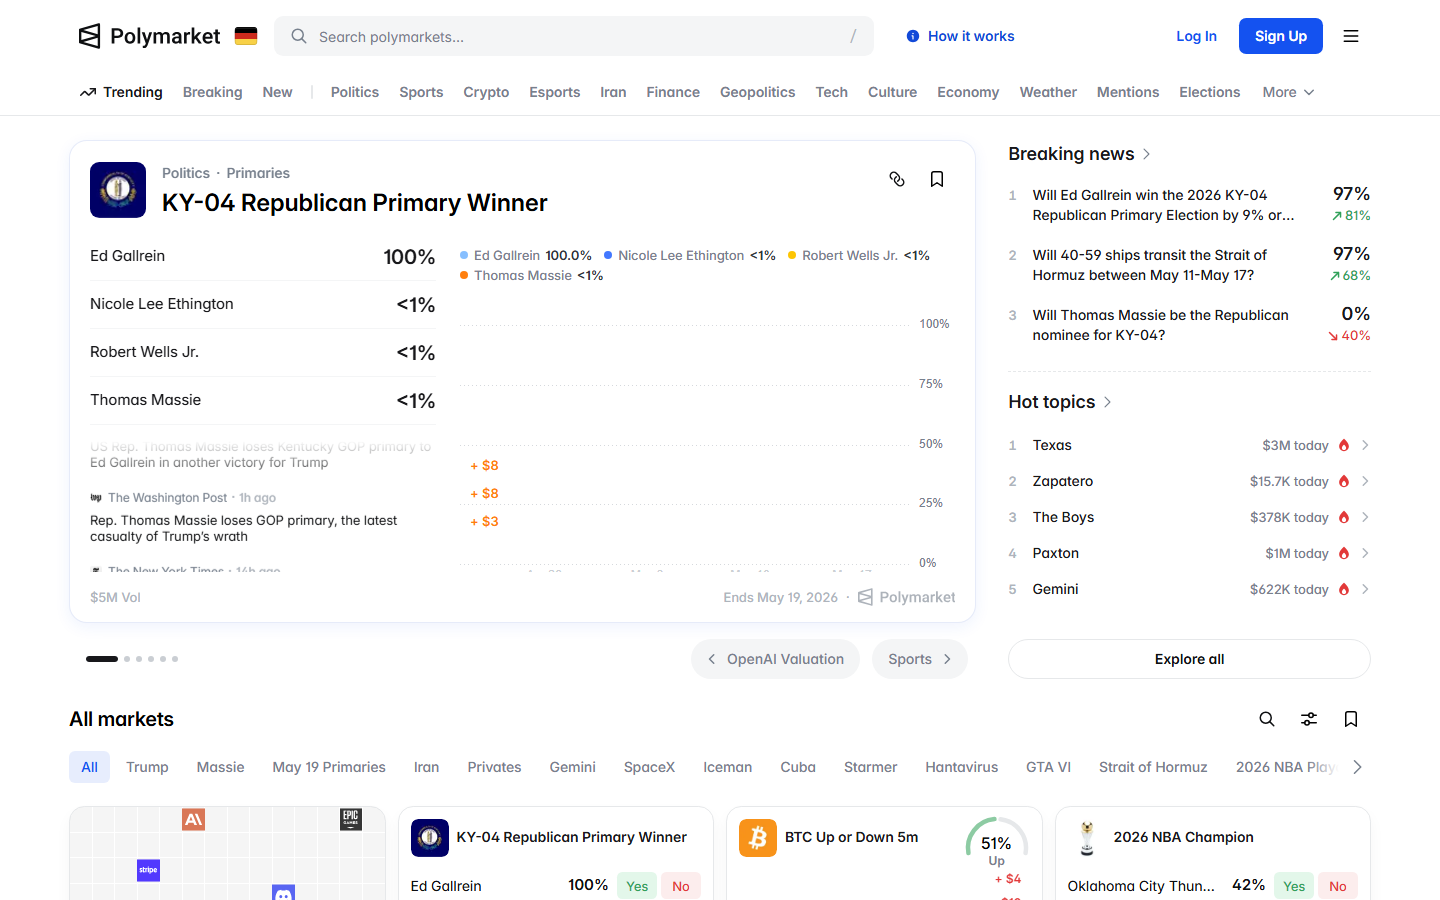Click the fire icon beside Paxton

(x=1344, y=553)
